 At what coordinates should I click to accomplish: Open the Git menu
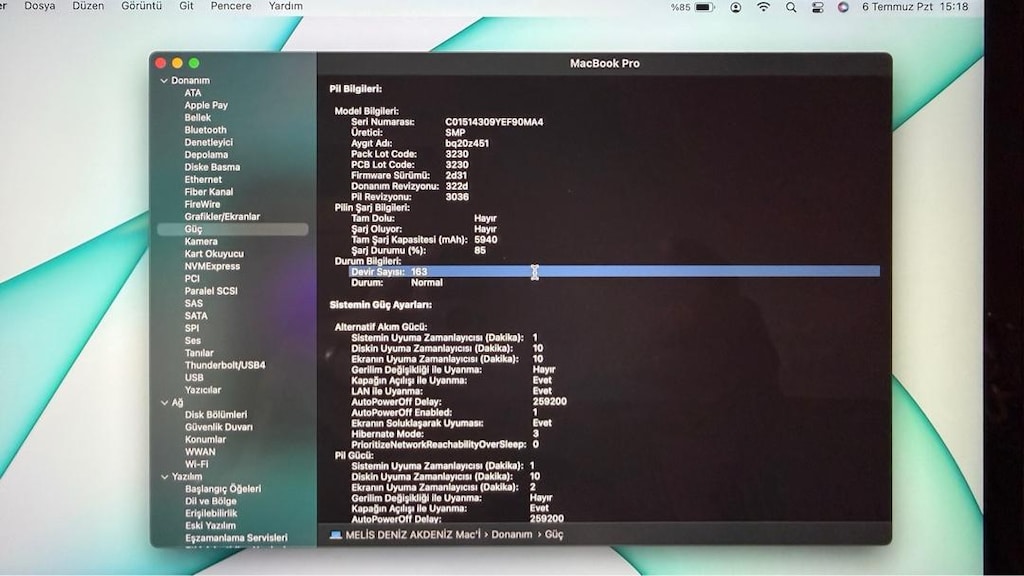[x=186, y=6]
